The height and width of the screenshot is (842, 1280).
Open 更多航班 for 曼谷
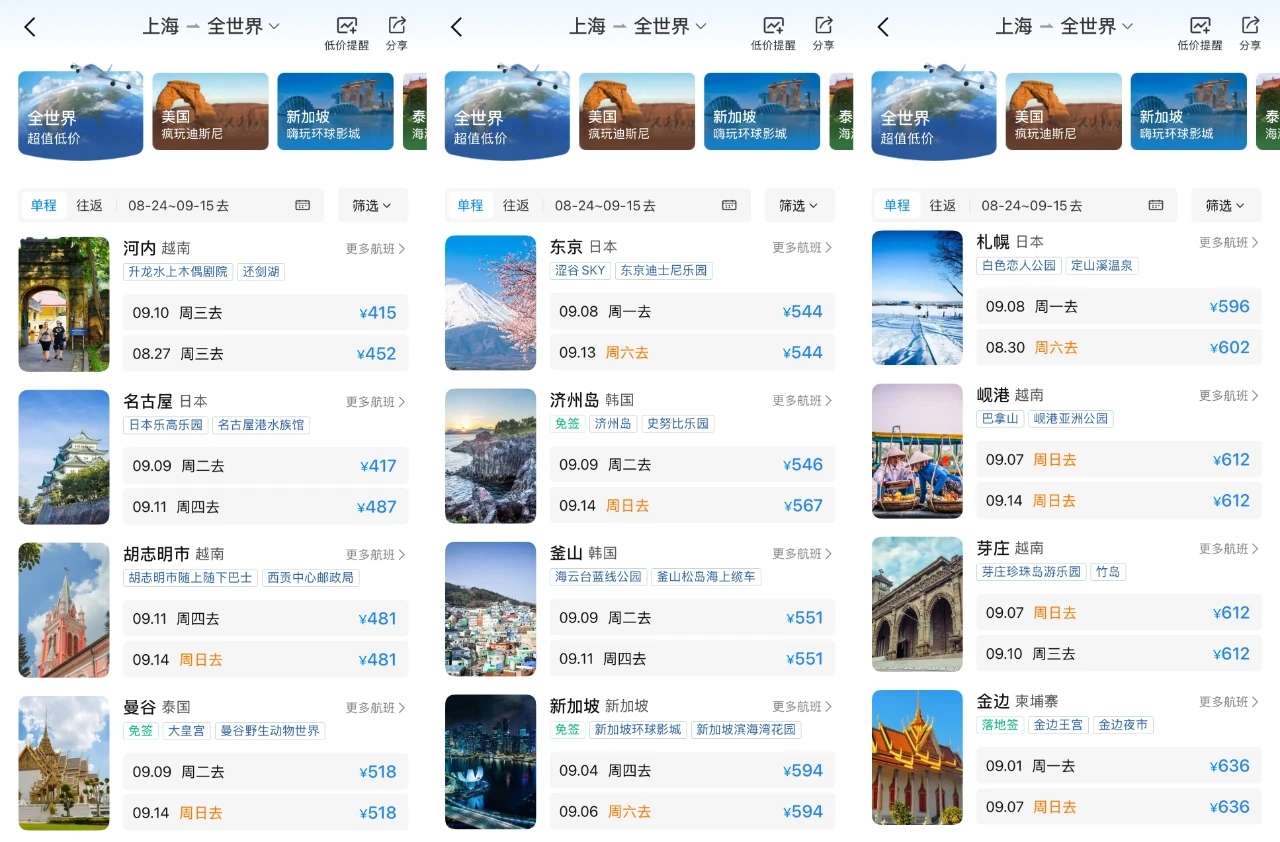[377, 707]
